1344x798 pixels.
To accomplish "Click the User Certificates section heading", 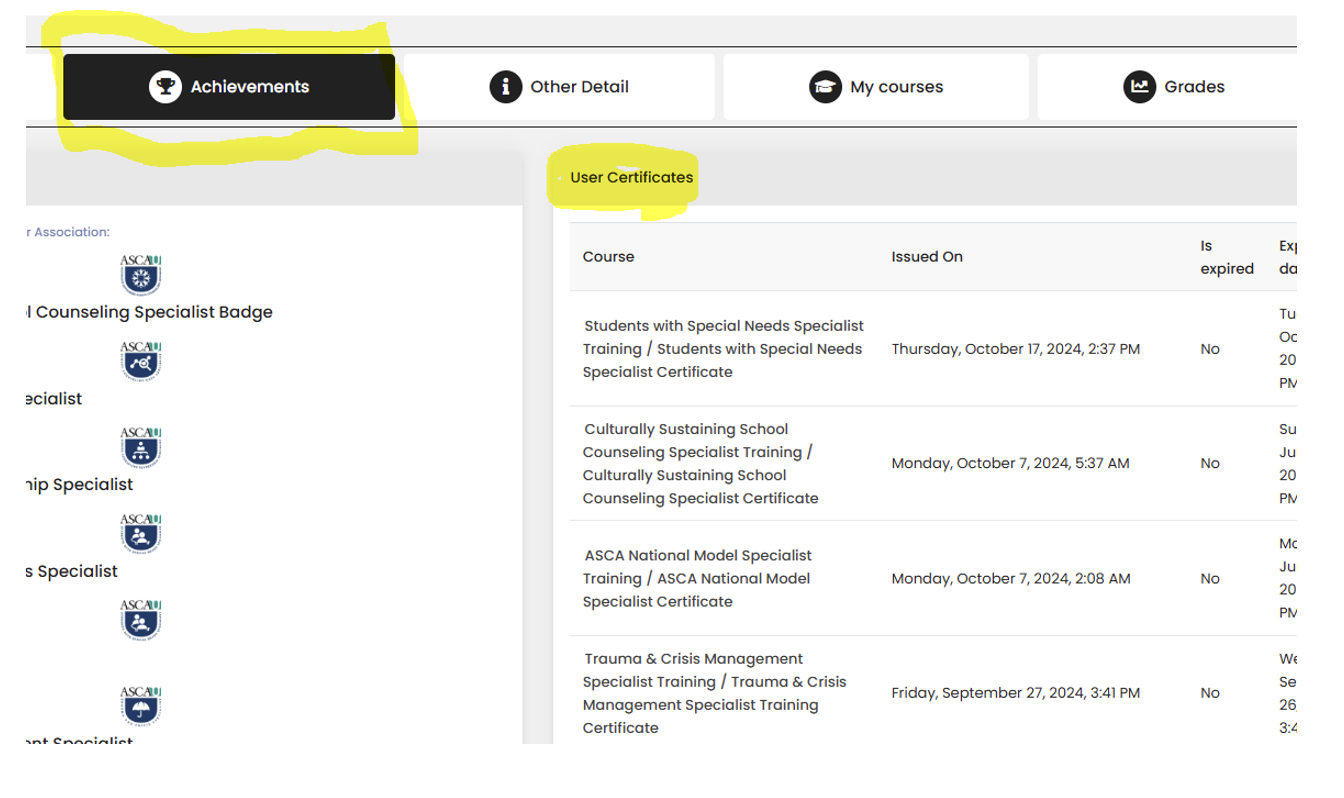I will click(x=631, y=178).
